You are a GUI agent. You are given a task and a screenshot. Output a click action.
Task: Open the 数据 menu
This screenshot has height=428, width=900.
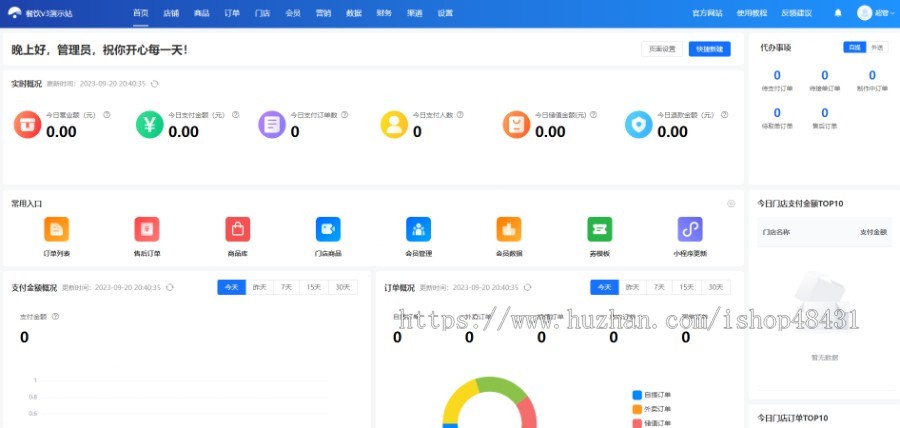point(354,13)
